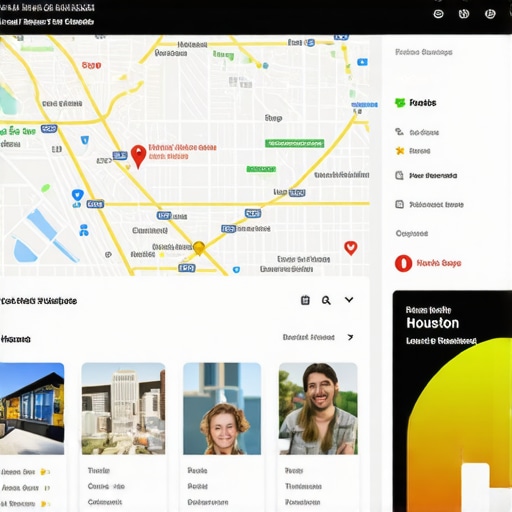Click the red text beside the red pin
Screen dimensions: 512x512
point(182,152)
